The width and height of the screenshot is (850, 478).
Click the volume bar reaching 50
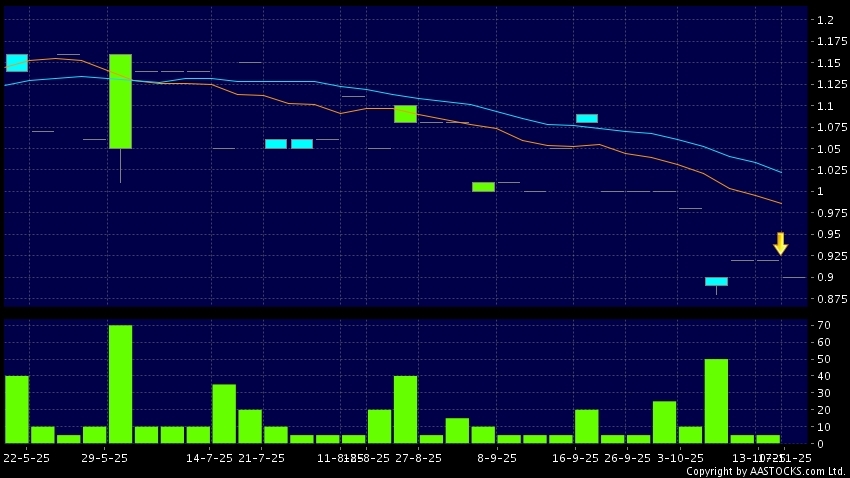click(x=716, y=400)
